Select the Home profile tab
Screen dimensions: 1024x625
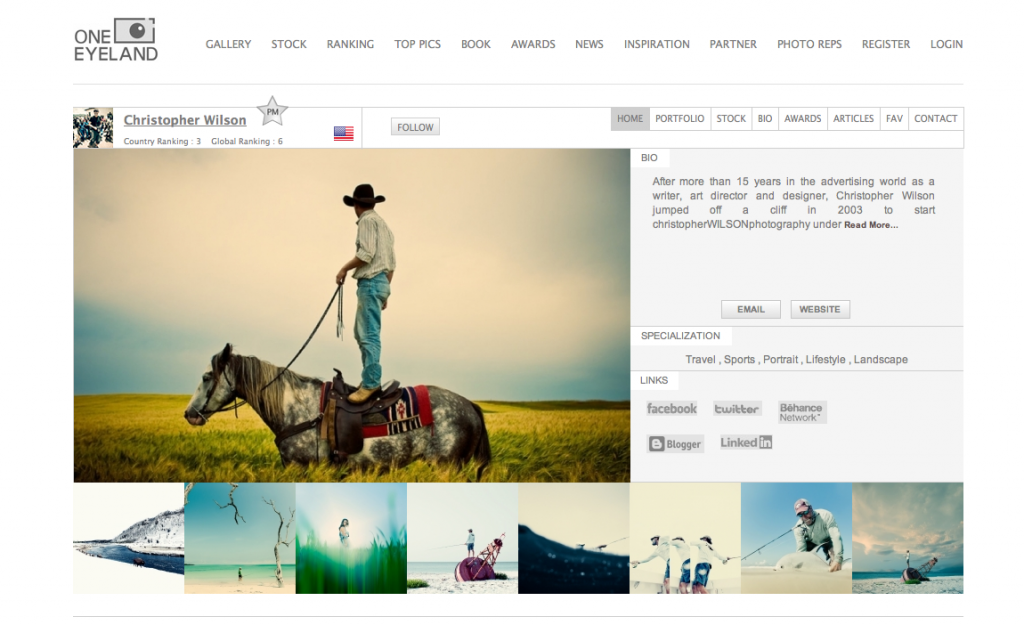click(x=630, y=119)
